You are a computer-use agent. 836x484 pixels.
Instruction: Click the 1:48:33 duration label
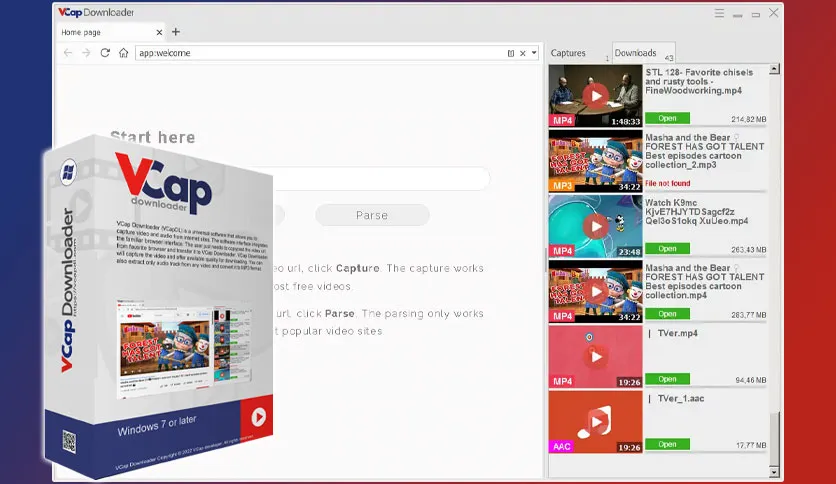point(625,122)
